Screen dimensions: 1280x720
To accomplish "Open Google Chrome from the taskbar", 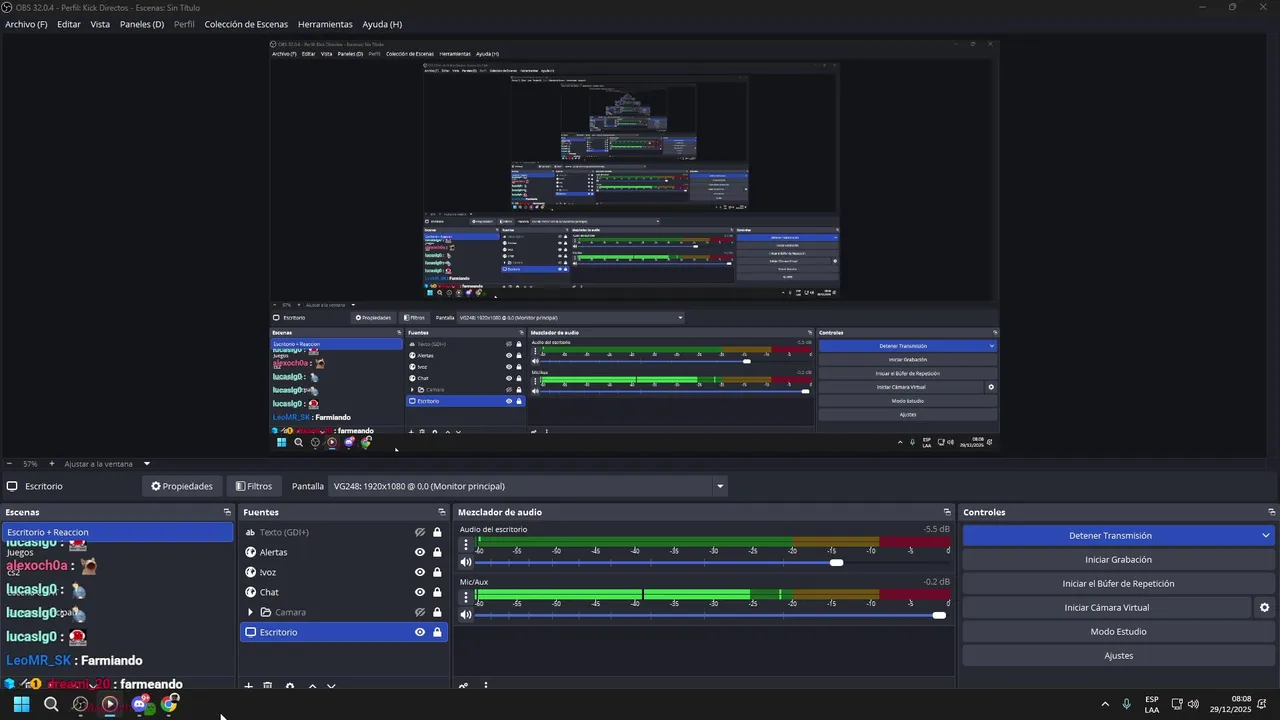I will pyautogui.click(x=169, y=704).
